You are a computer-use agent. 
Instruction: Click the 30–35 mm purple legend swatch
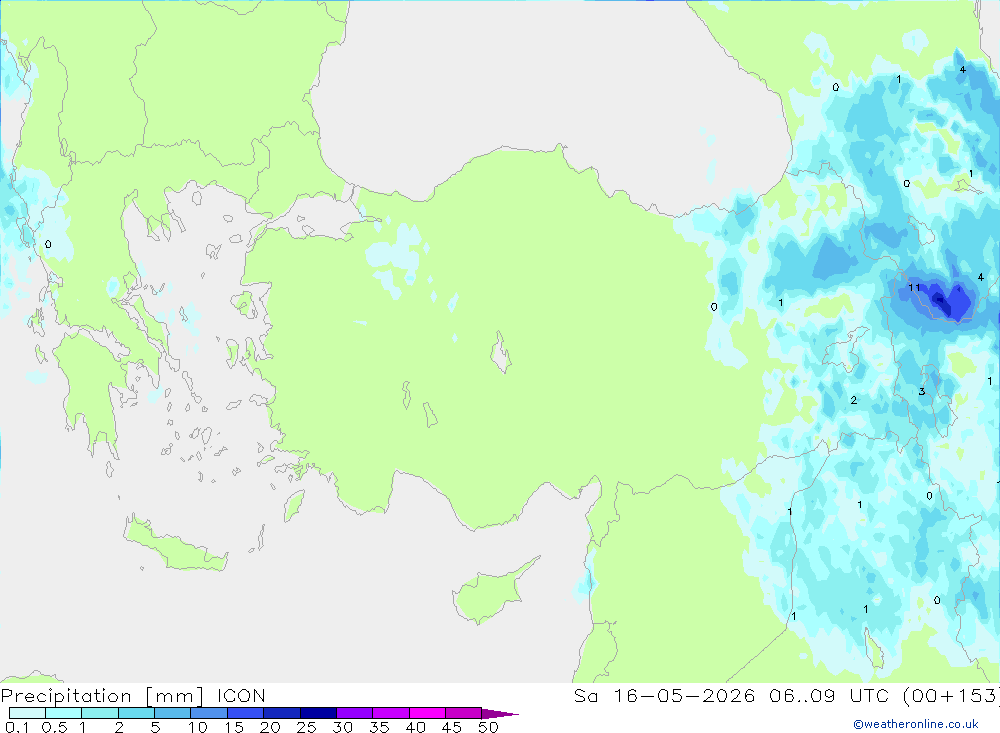click(x=355, y=713)
